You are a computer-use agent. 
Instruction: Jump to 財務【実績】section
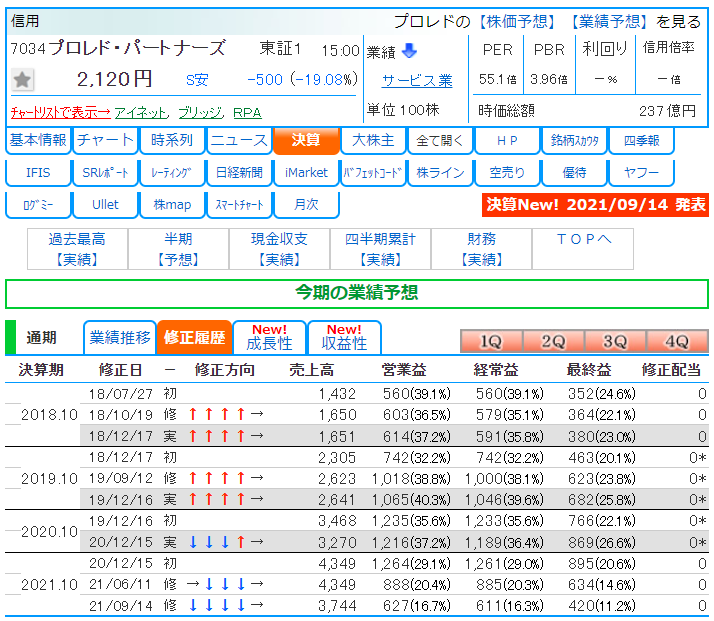pyautogui.click(x=482, y=249)
